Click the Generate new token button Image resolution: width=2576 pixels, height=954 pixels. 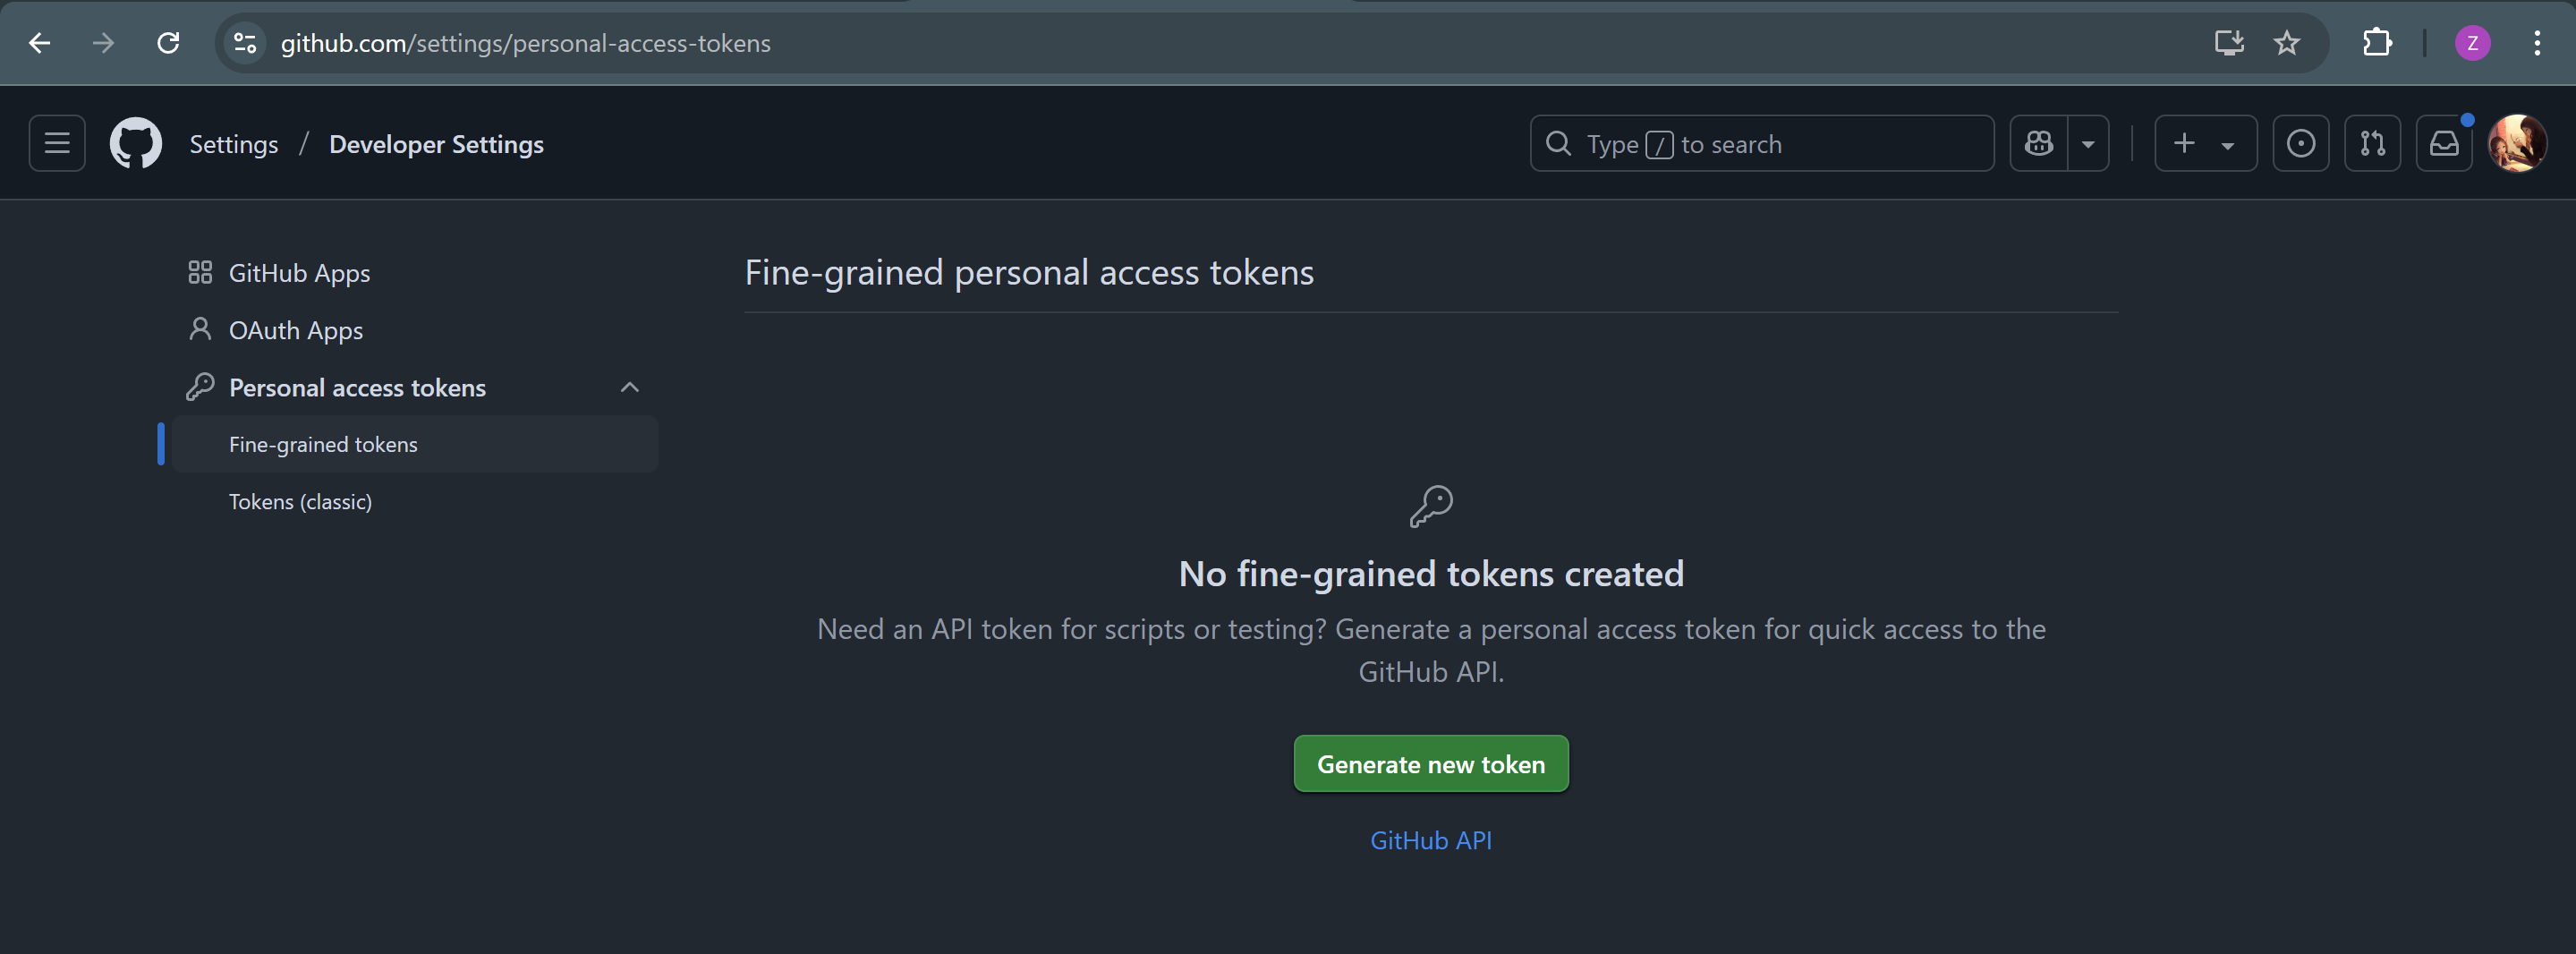click(x=1431, y=765)
